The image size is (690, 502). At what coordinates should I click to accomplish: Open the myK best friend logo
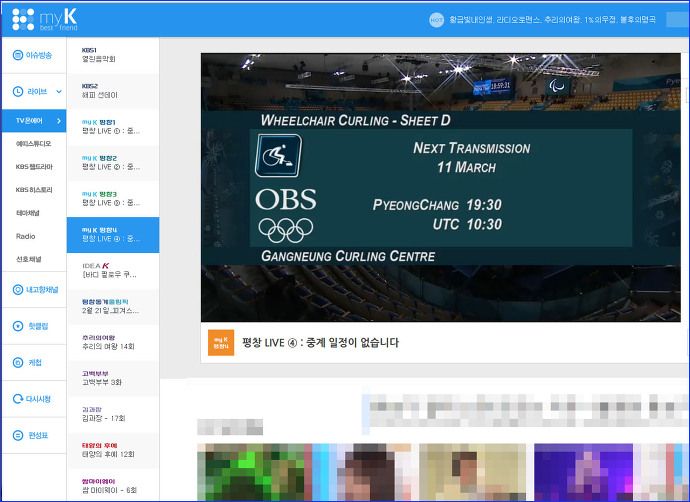[x=45, y=19]
